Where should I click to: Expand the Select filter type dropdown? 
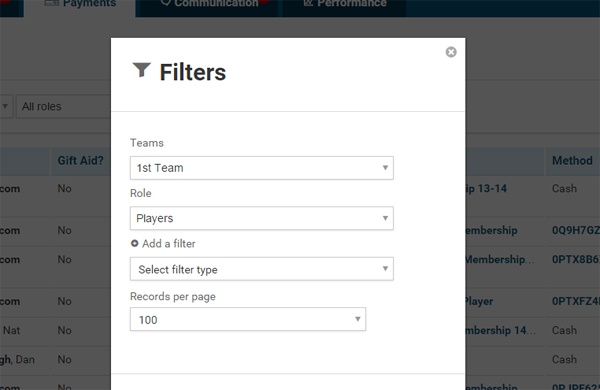coord(262,269)
